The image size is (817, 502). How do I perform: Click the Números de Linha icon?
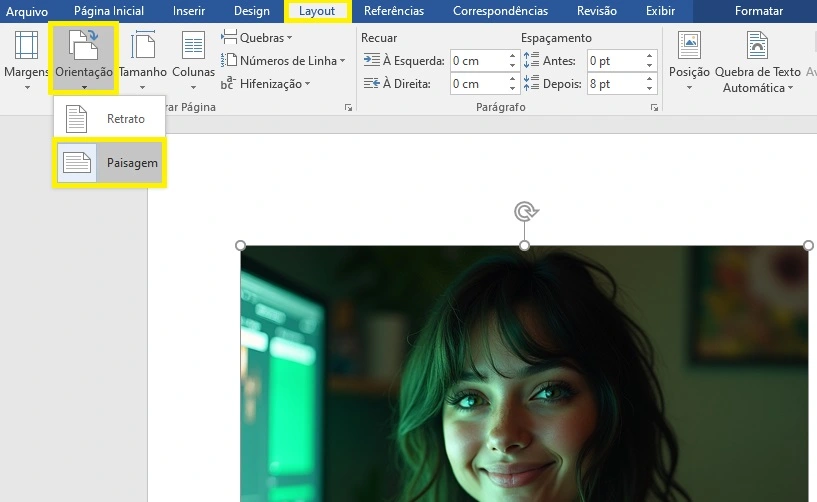coord(229,60)
